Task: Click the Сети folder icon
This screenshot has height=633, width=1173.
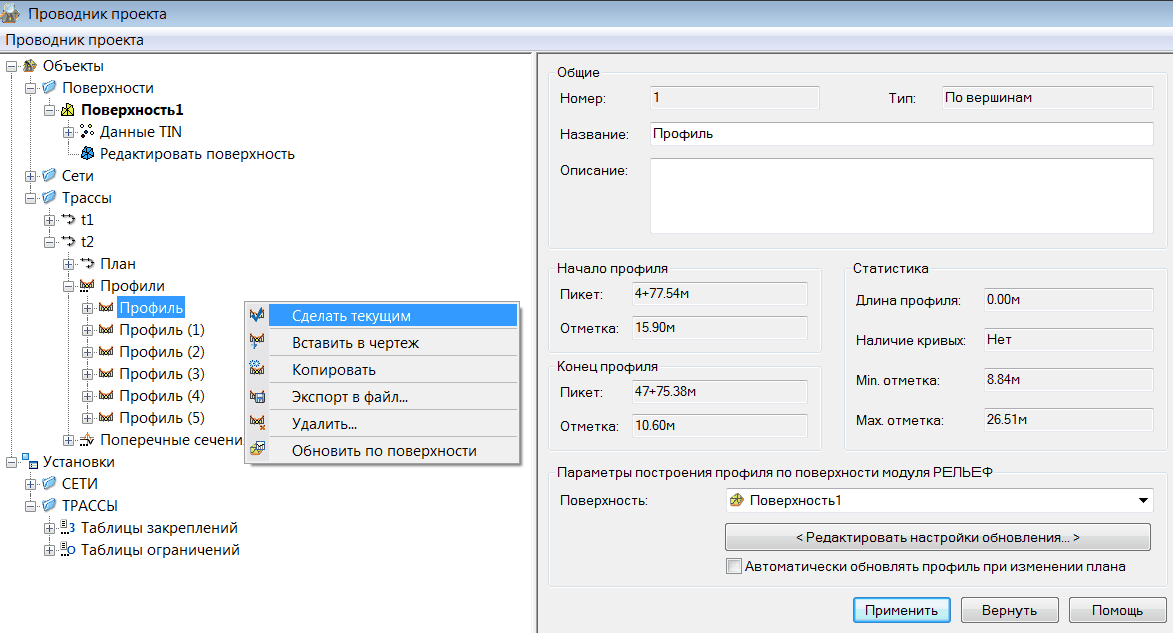Action: [49, 176]
